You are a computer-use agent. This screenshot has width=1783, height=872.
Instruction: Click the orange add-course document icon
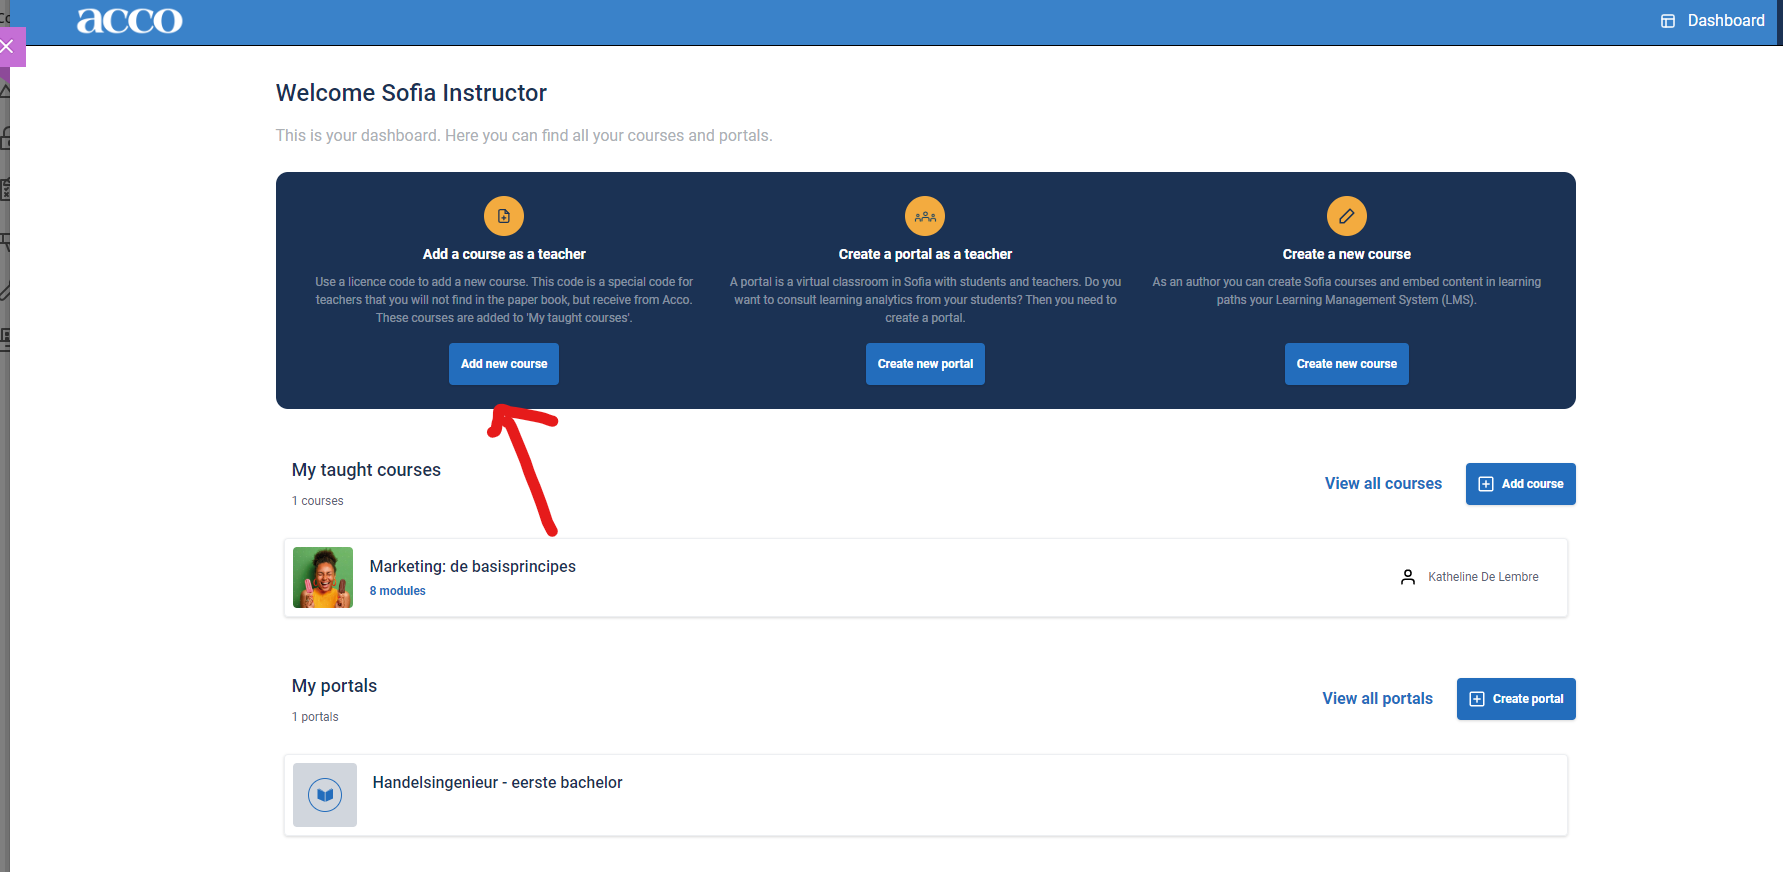[504, 216]
